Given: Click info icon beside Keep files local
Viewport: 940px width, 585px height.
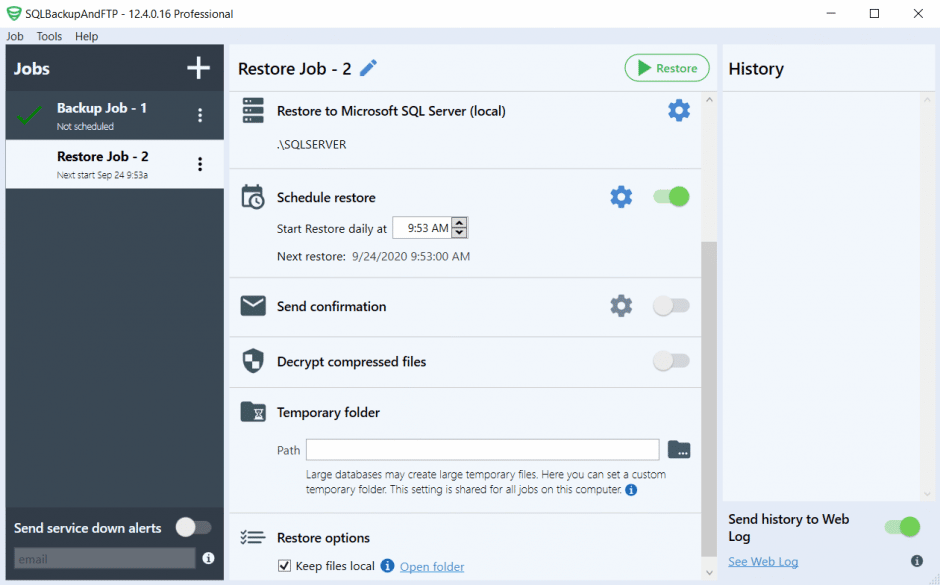Looking at the screenshot, I should pos(388,566).
